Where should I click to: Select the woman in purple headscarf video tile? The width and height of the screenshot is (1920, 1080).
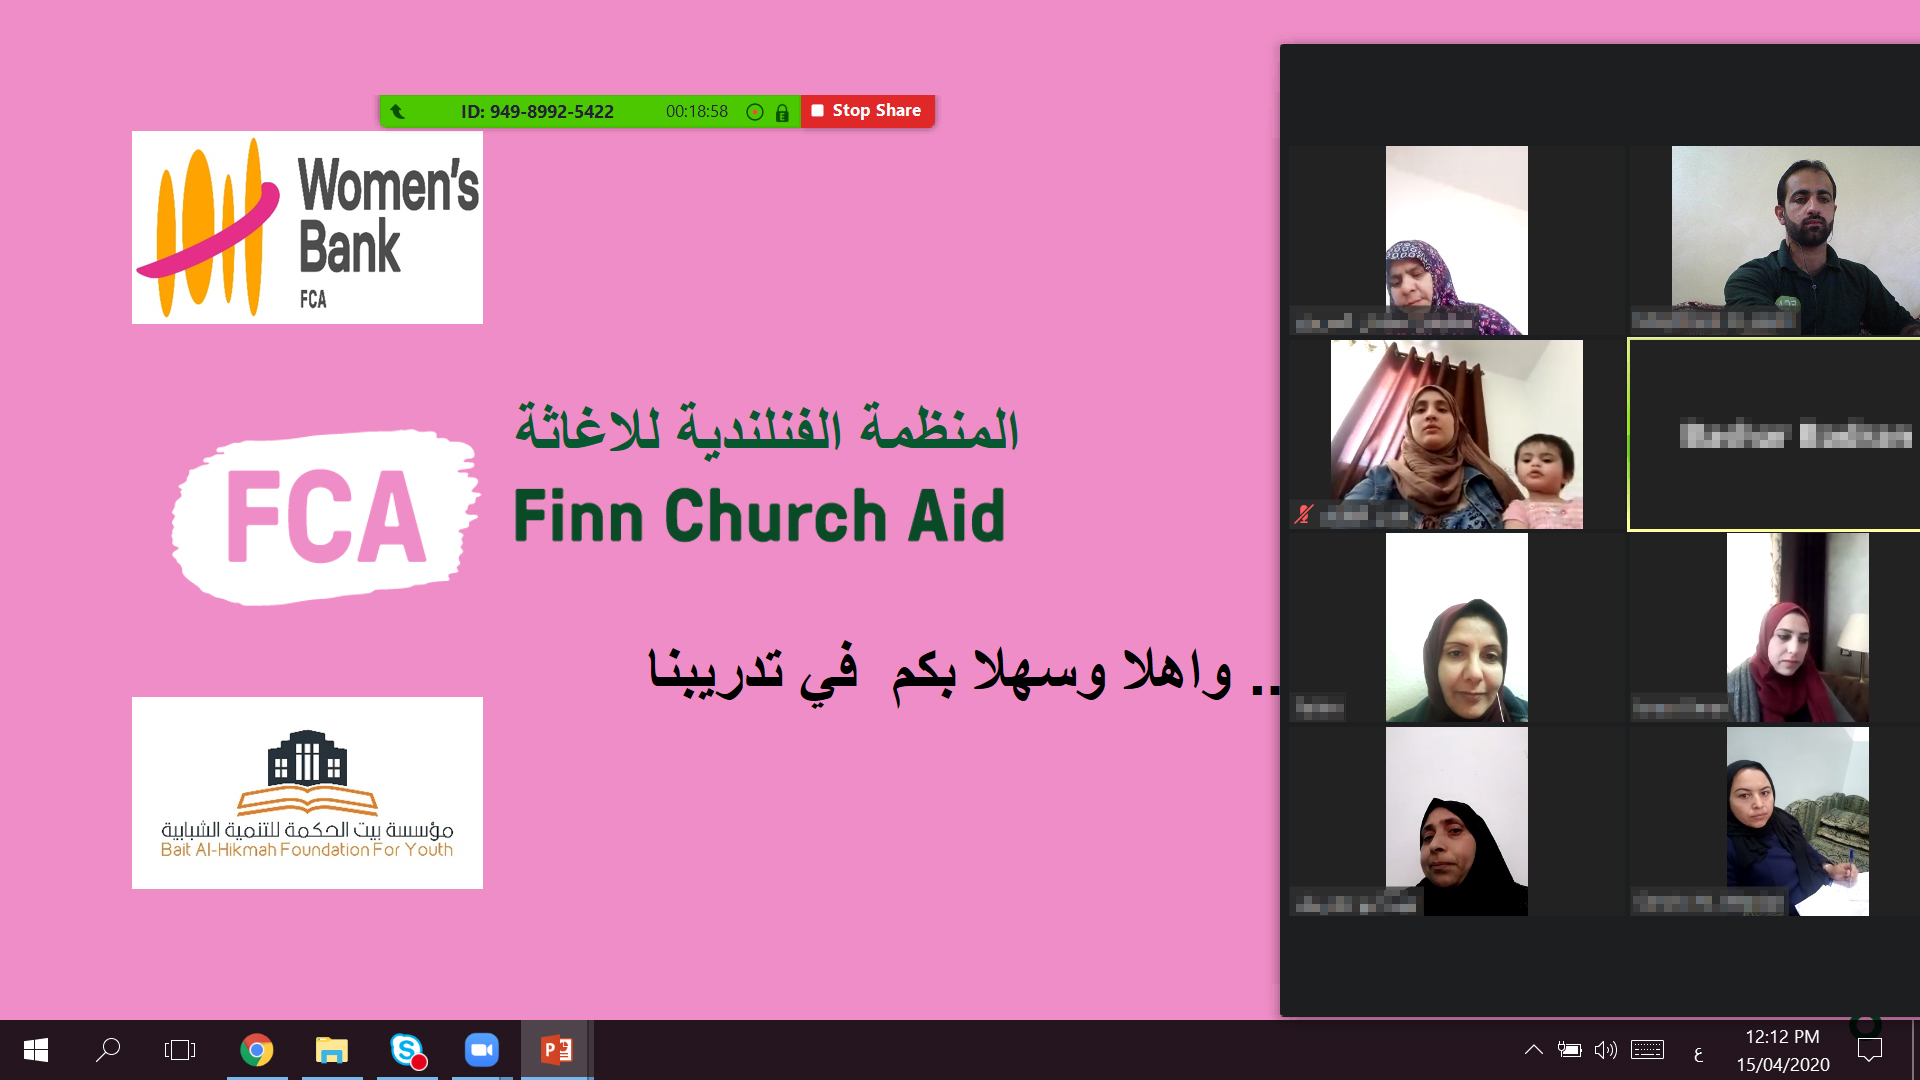(1457, 240)
